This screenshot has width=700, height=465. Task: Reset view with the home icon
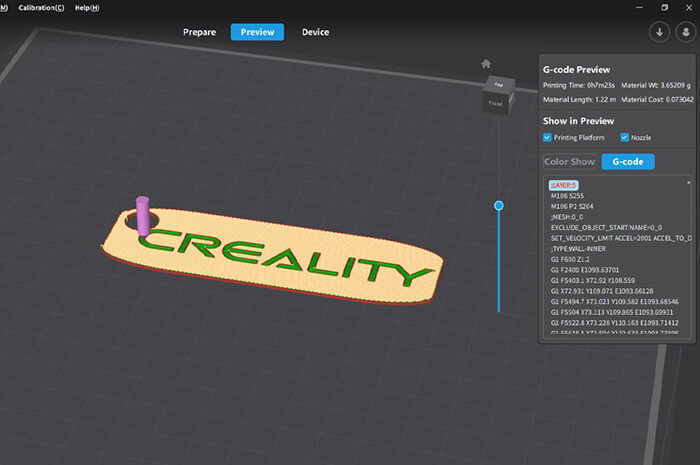tap(486, 64)
